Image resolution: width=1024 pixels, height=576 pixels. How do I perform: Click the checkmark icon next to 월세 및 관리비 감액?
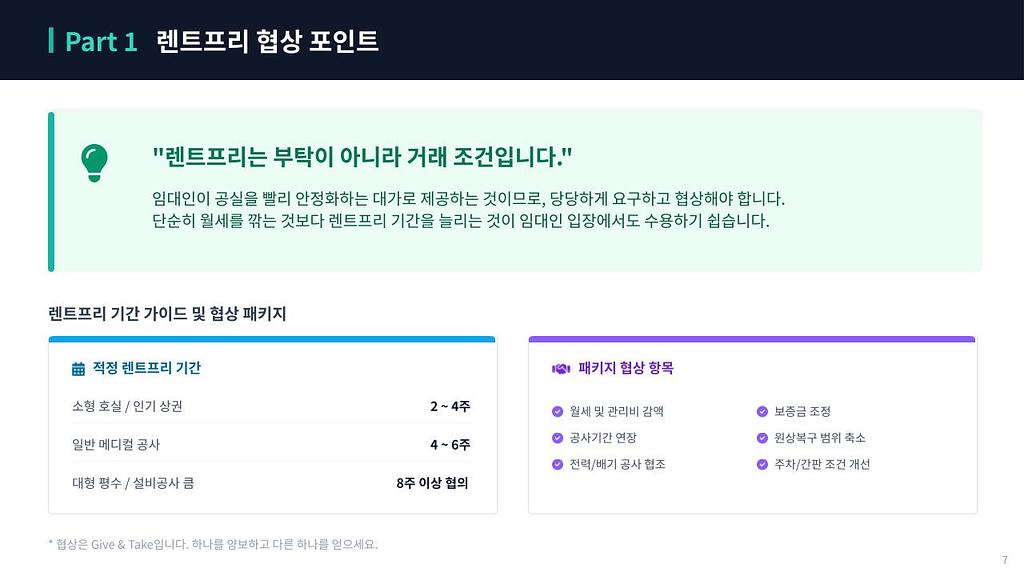pyautogui.click(x=558, y=411)
